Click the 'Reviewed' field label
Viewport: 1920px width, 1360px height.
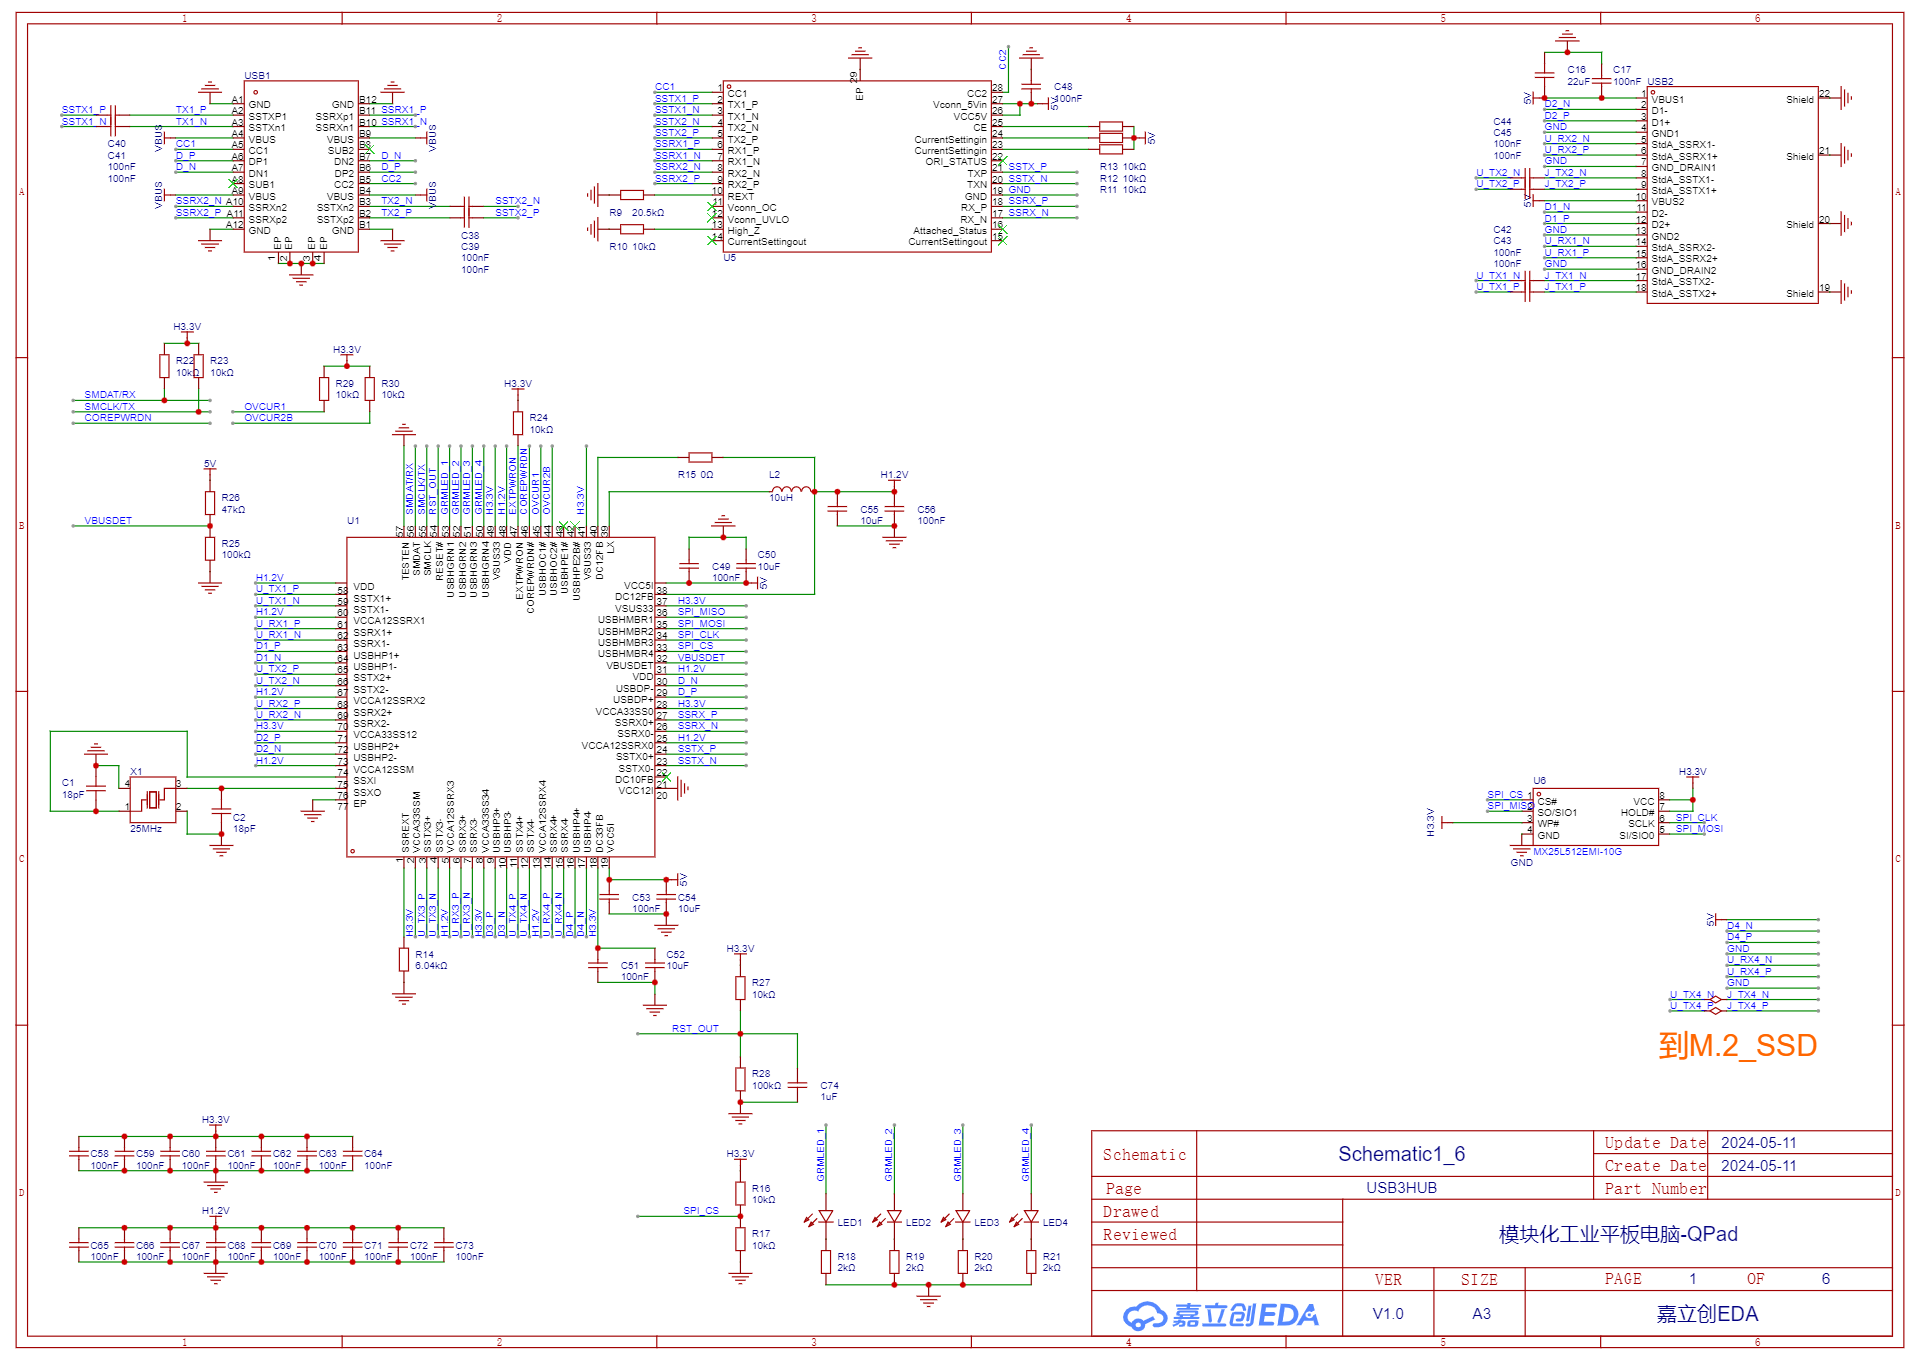click(1139, 1235)
